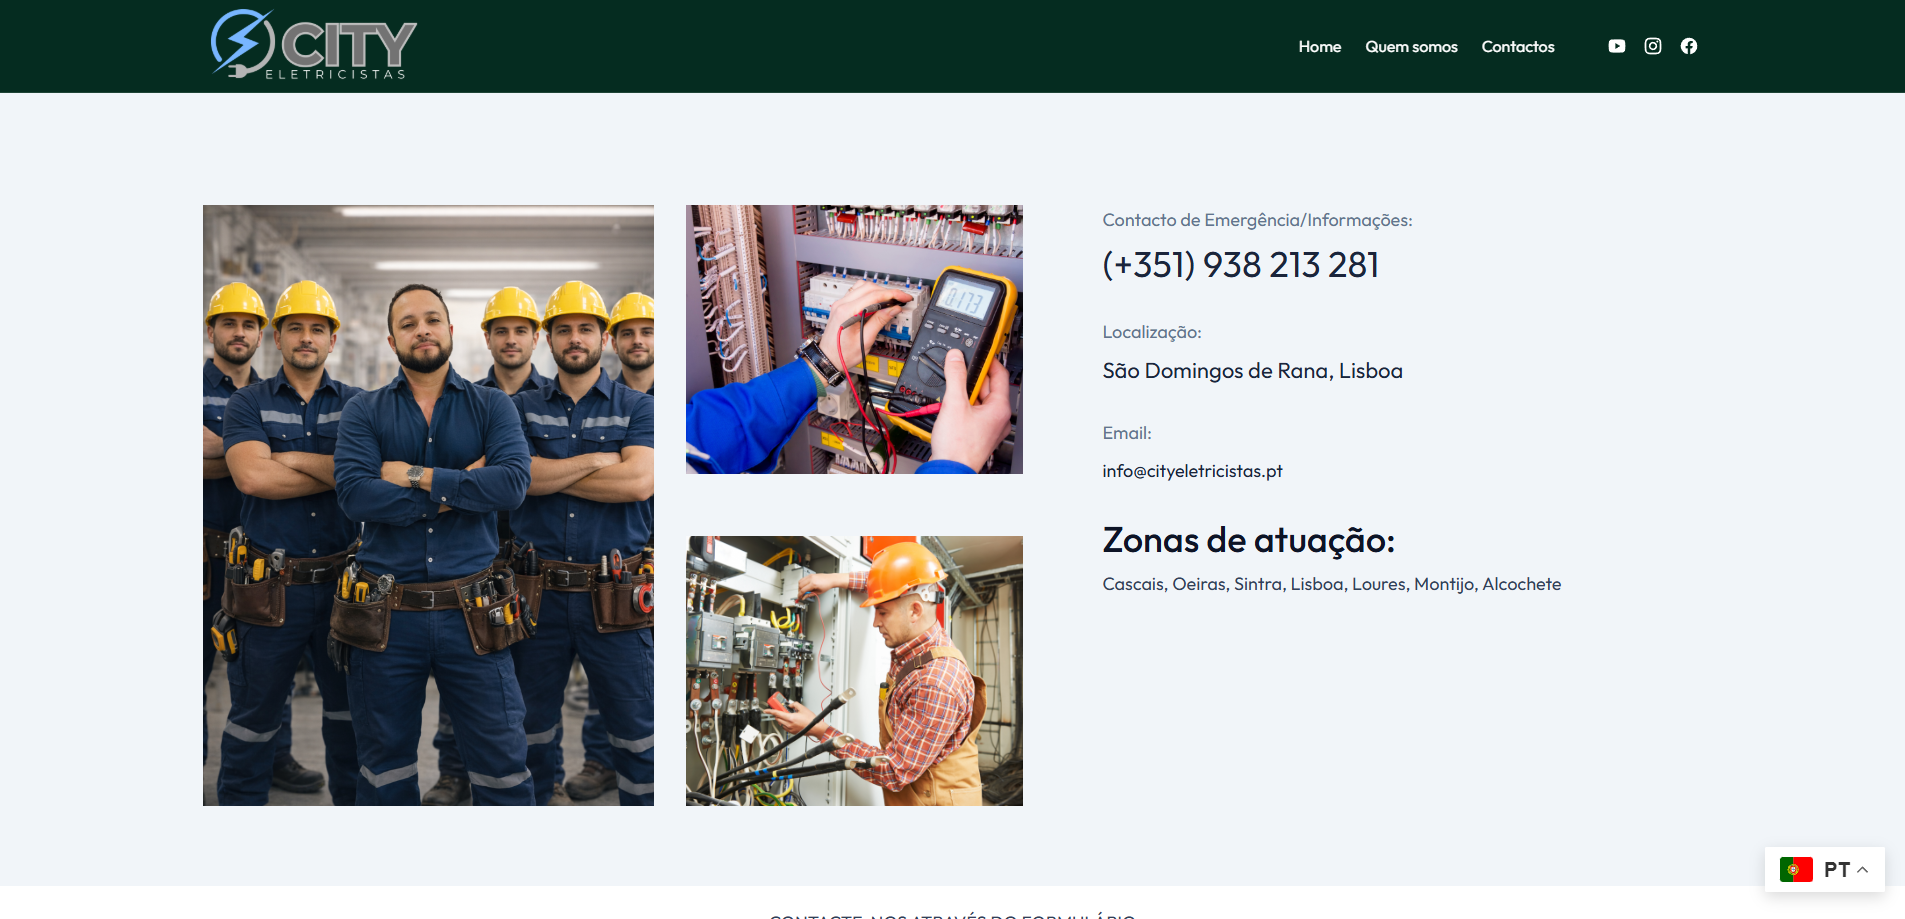The width and height of the screenshot is (1905, 919).
Task: Expand the PT language selector chevron
Action: tap(1862, 869)
